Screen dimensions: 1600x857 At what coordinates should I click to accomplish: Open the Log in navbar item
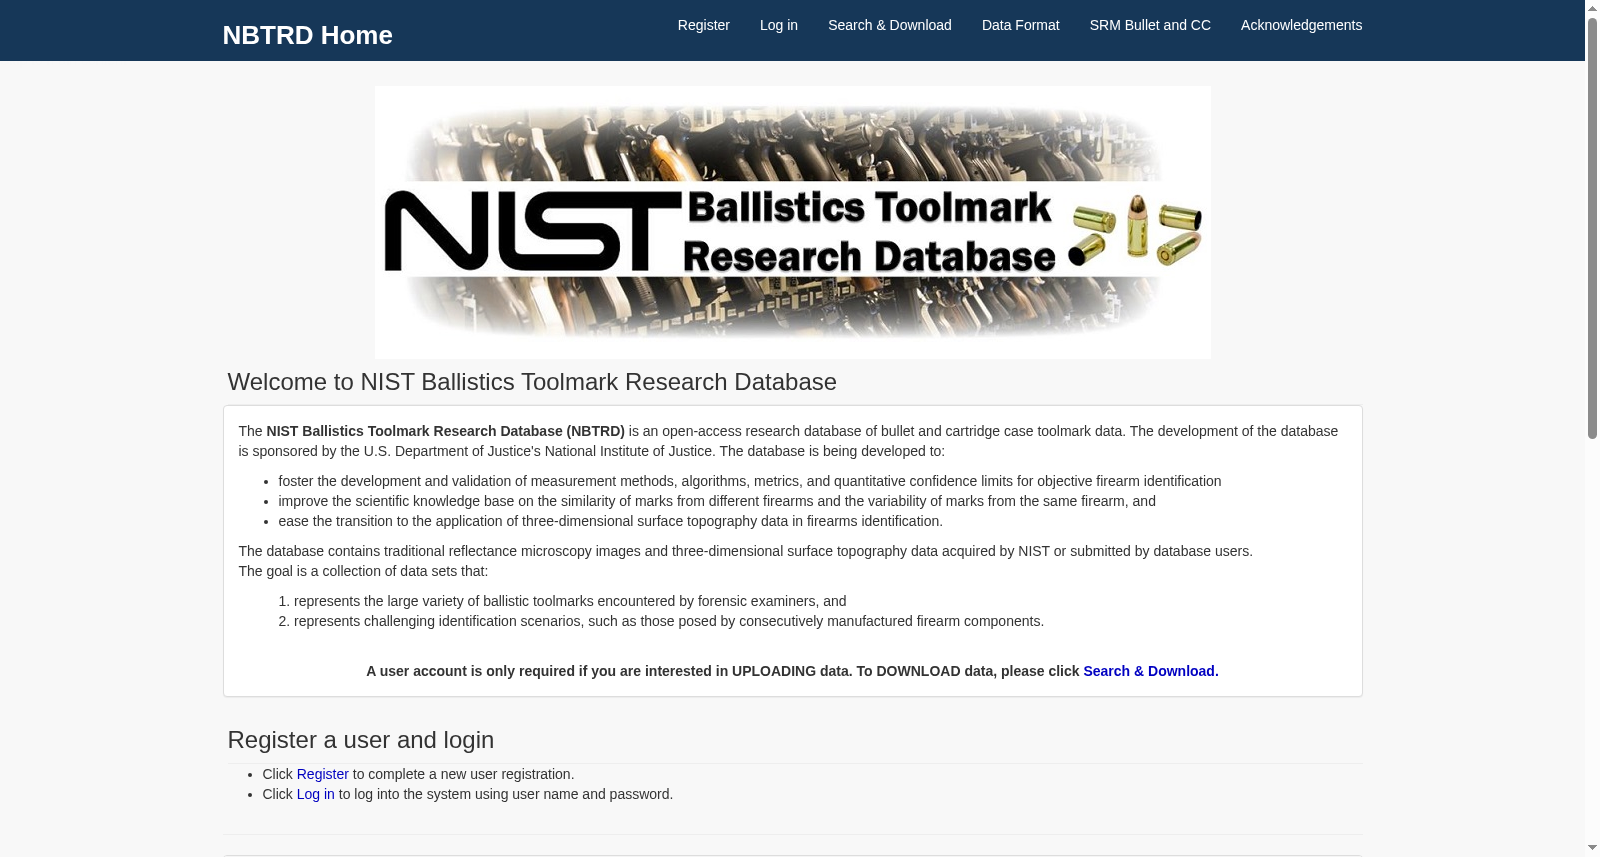[778, 25]
